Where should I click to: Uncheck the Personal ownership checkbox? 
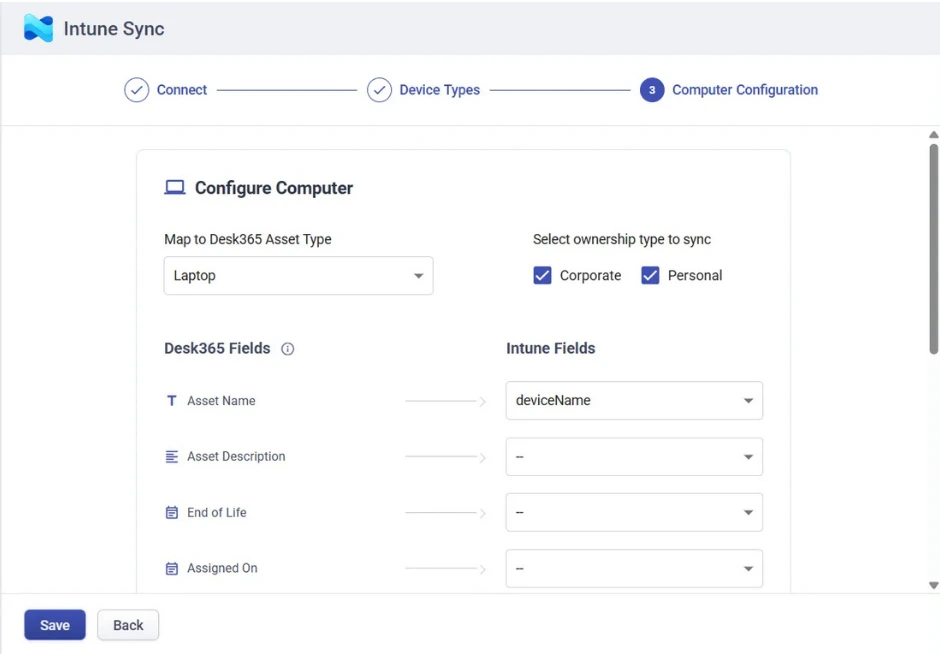pyautogui.click(x=650, y=275)
